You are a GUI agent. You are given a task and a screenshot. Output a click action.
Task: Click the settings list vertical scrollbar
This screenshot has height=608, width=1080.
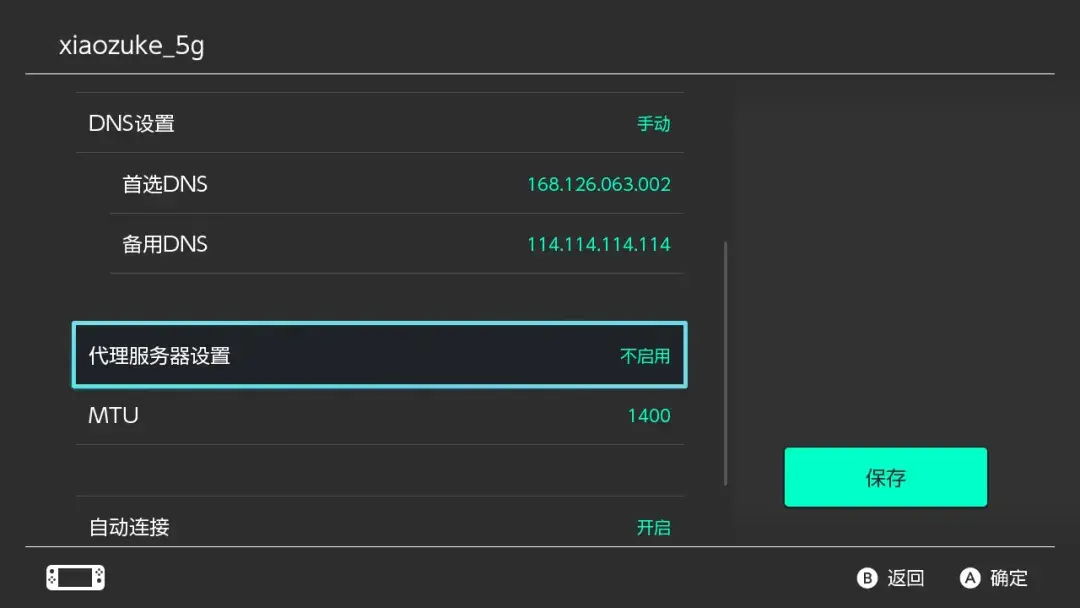tap(725, 363)
